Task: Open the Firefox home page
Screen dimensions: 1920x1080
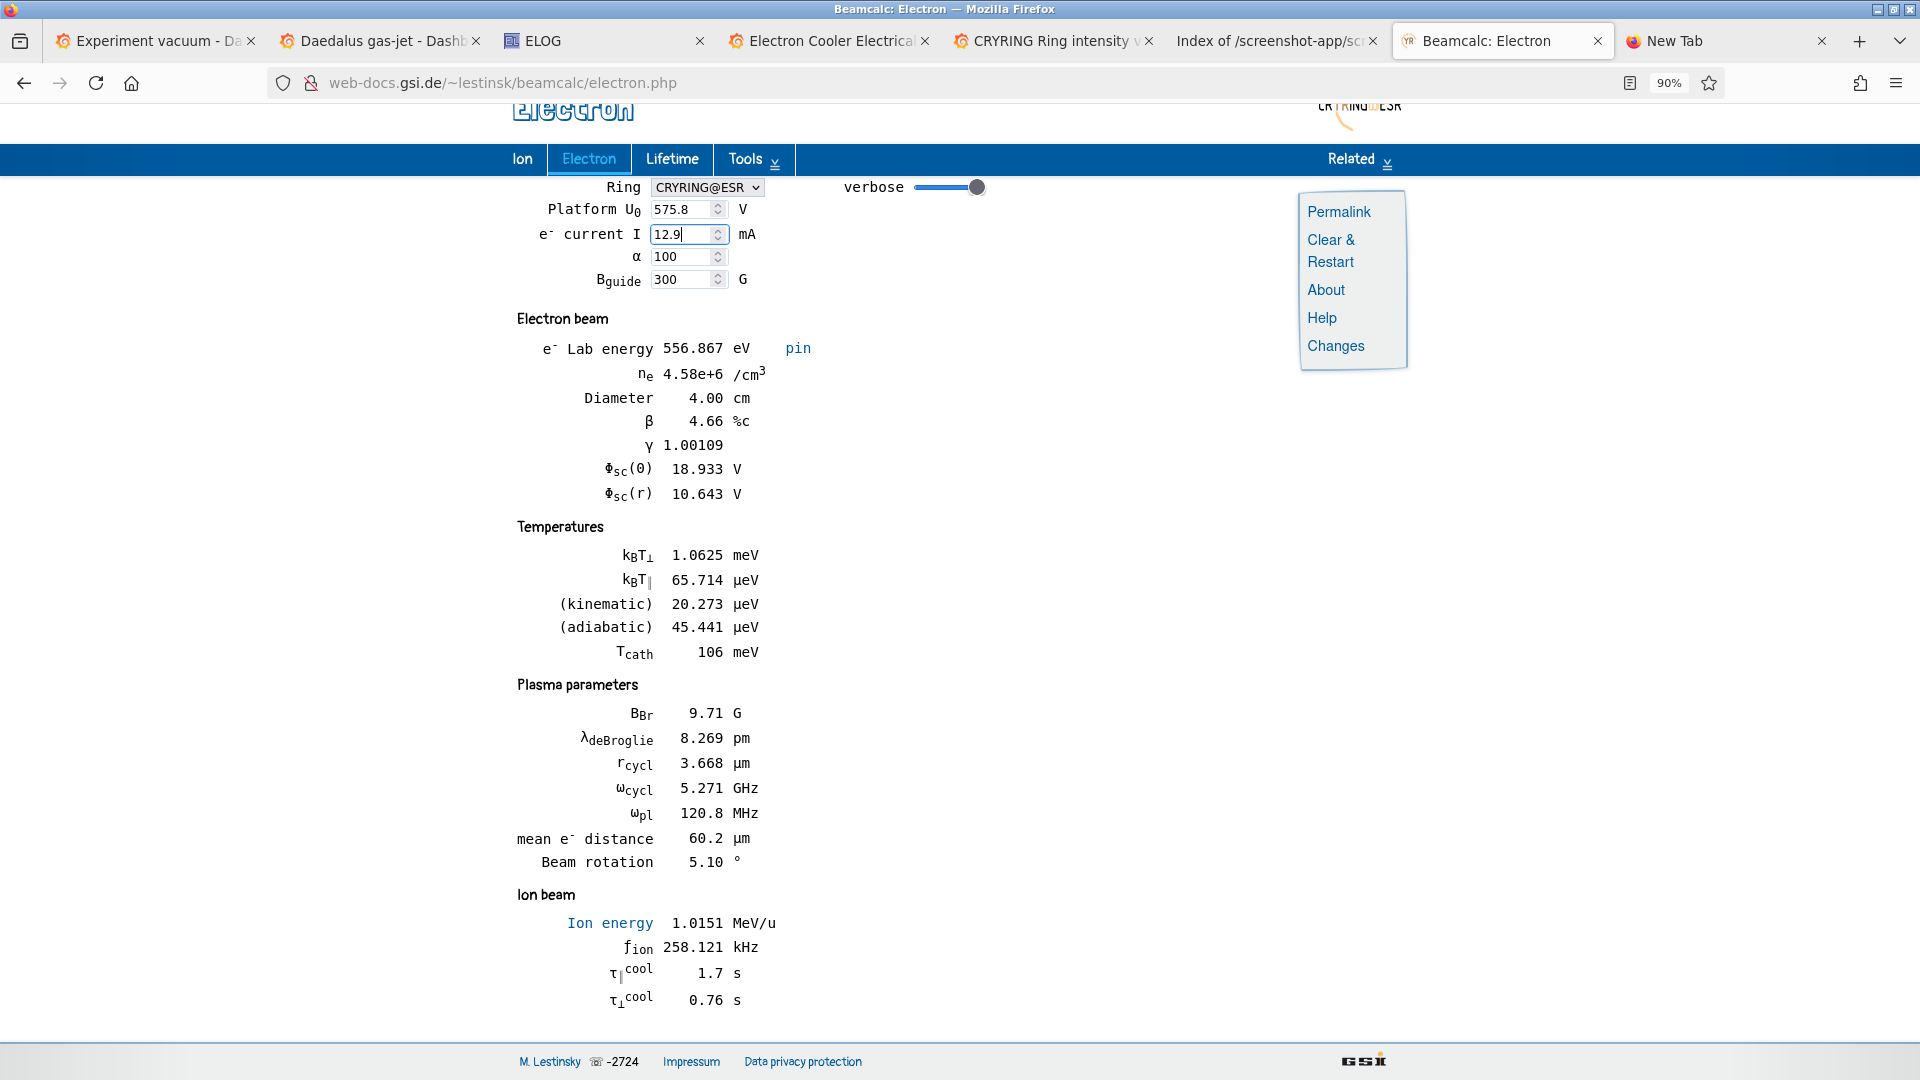Action: pos(131,83)
